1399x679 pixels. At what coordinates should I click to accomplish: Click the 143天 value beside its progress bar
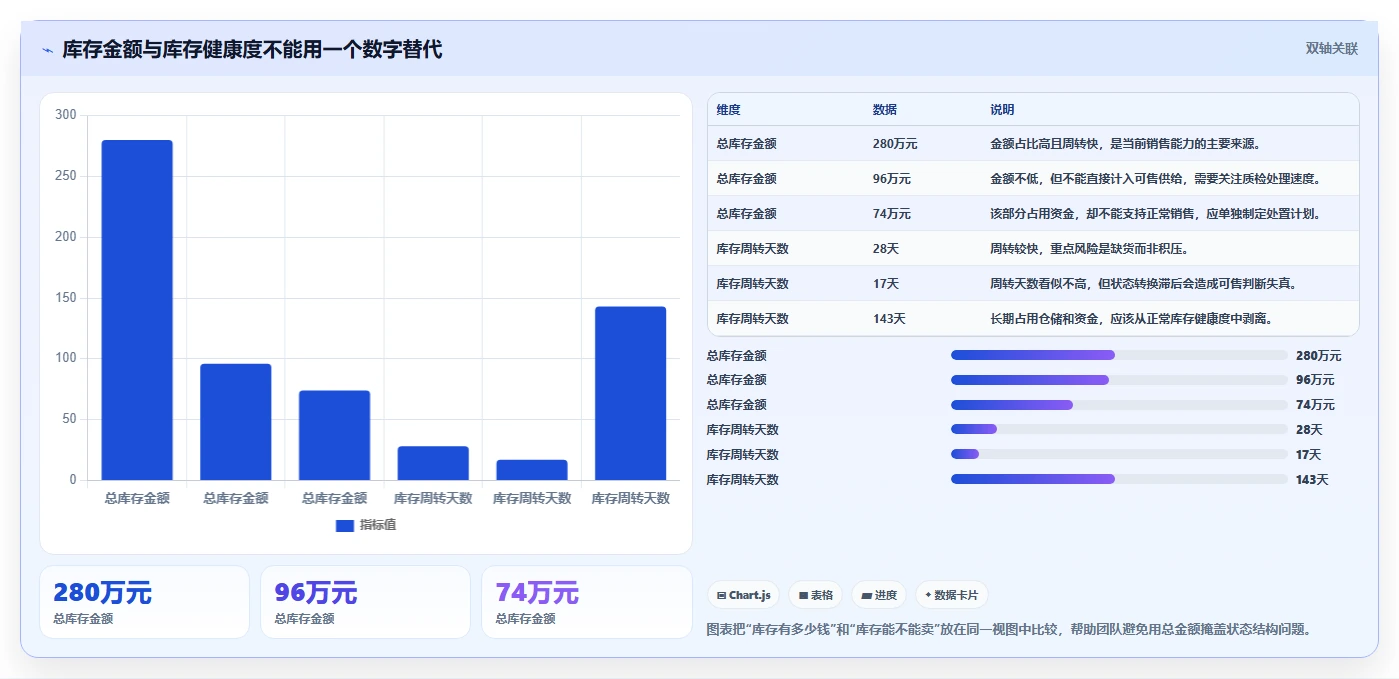coord(1312,480)
